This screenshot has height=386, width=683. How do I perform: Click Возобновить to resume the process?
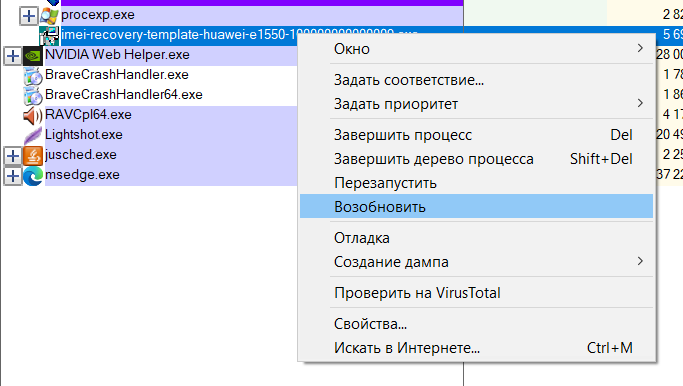coord(477,207)
